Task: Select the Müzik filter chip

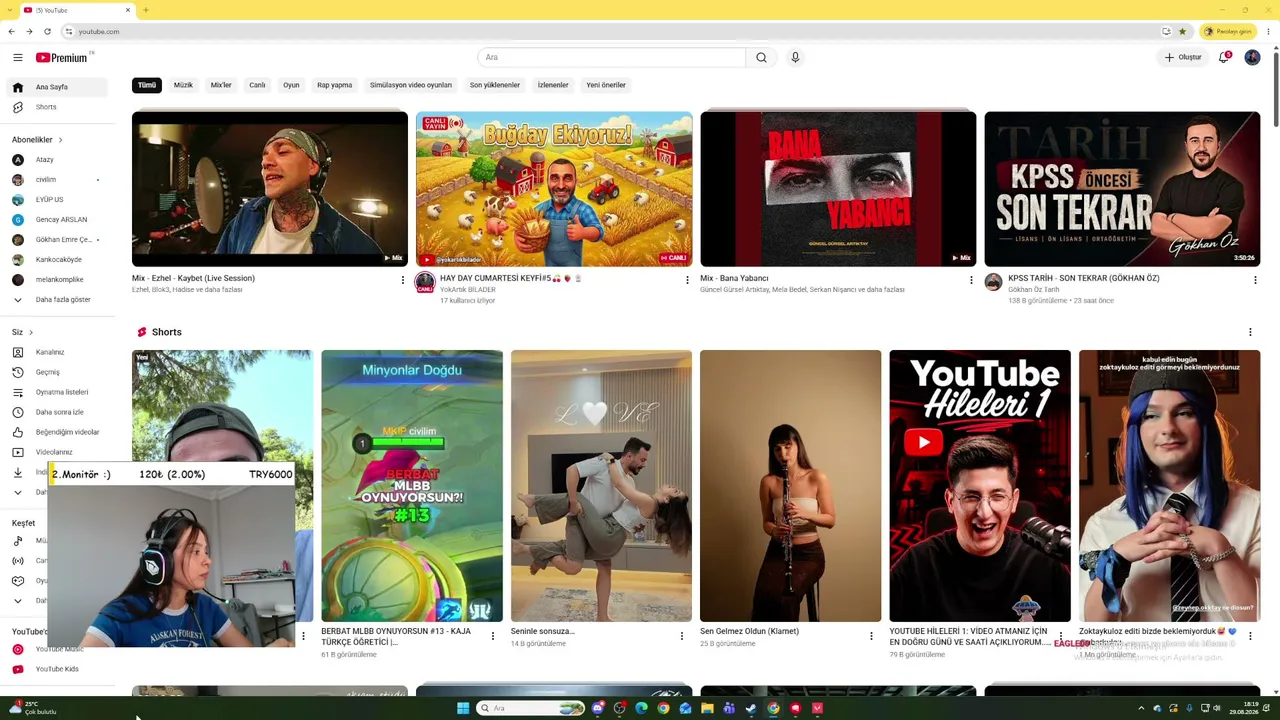Action: [183, 85]
